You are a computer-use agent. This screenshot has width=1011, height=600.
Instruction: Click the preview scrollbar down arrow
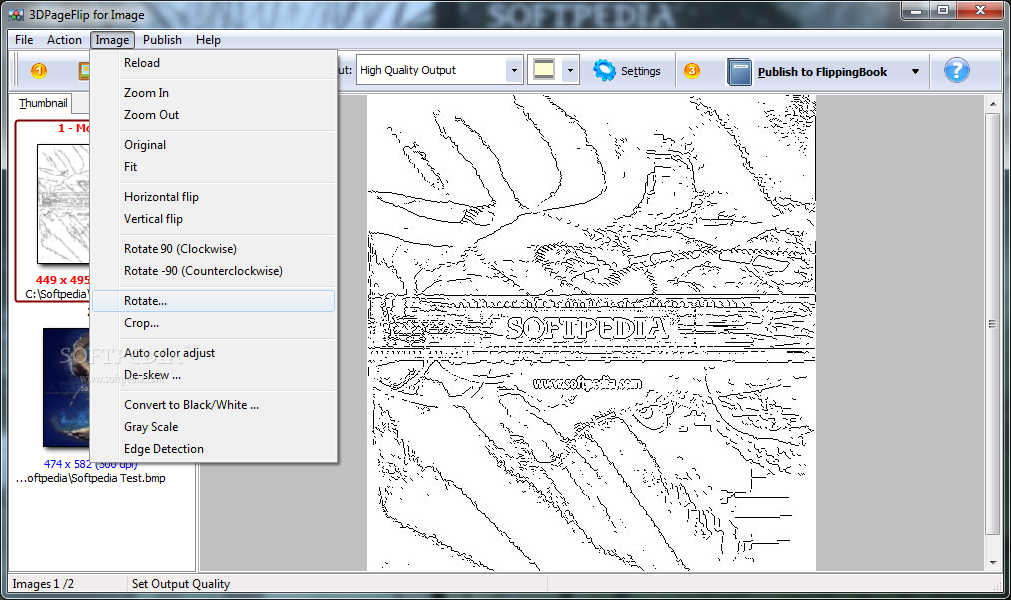coord(992,563)
